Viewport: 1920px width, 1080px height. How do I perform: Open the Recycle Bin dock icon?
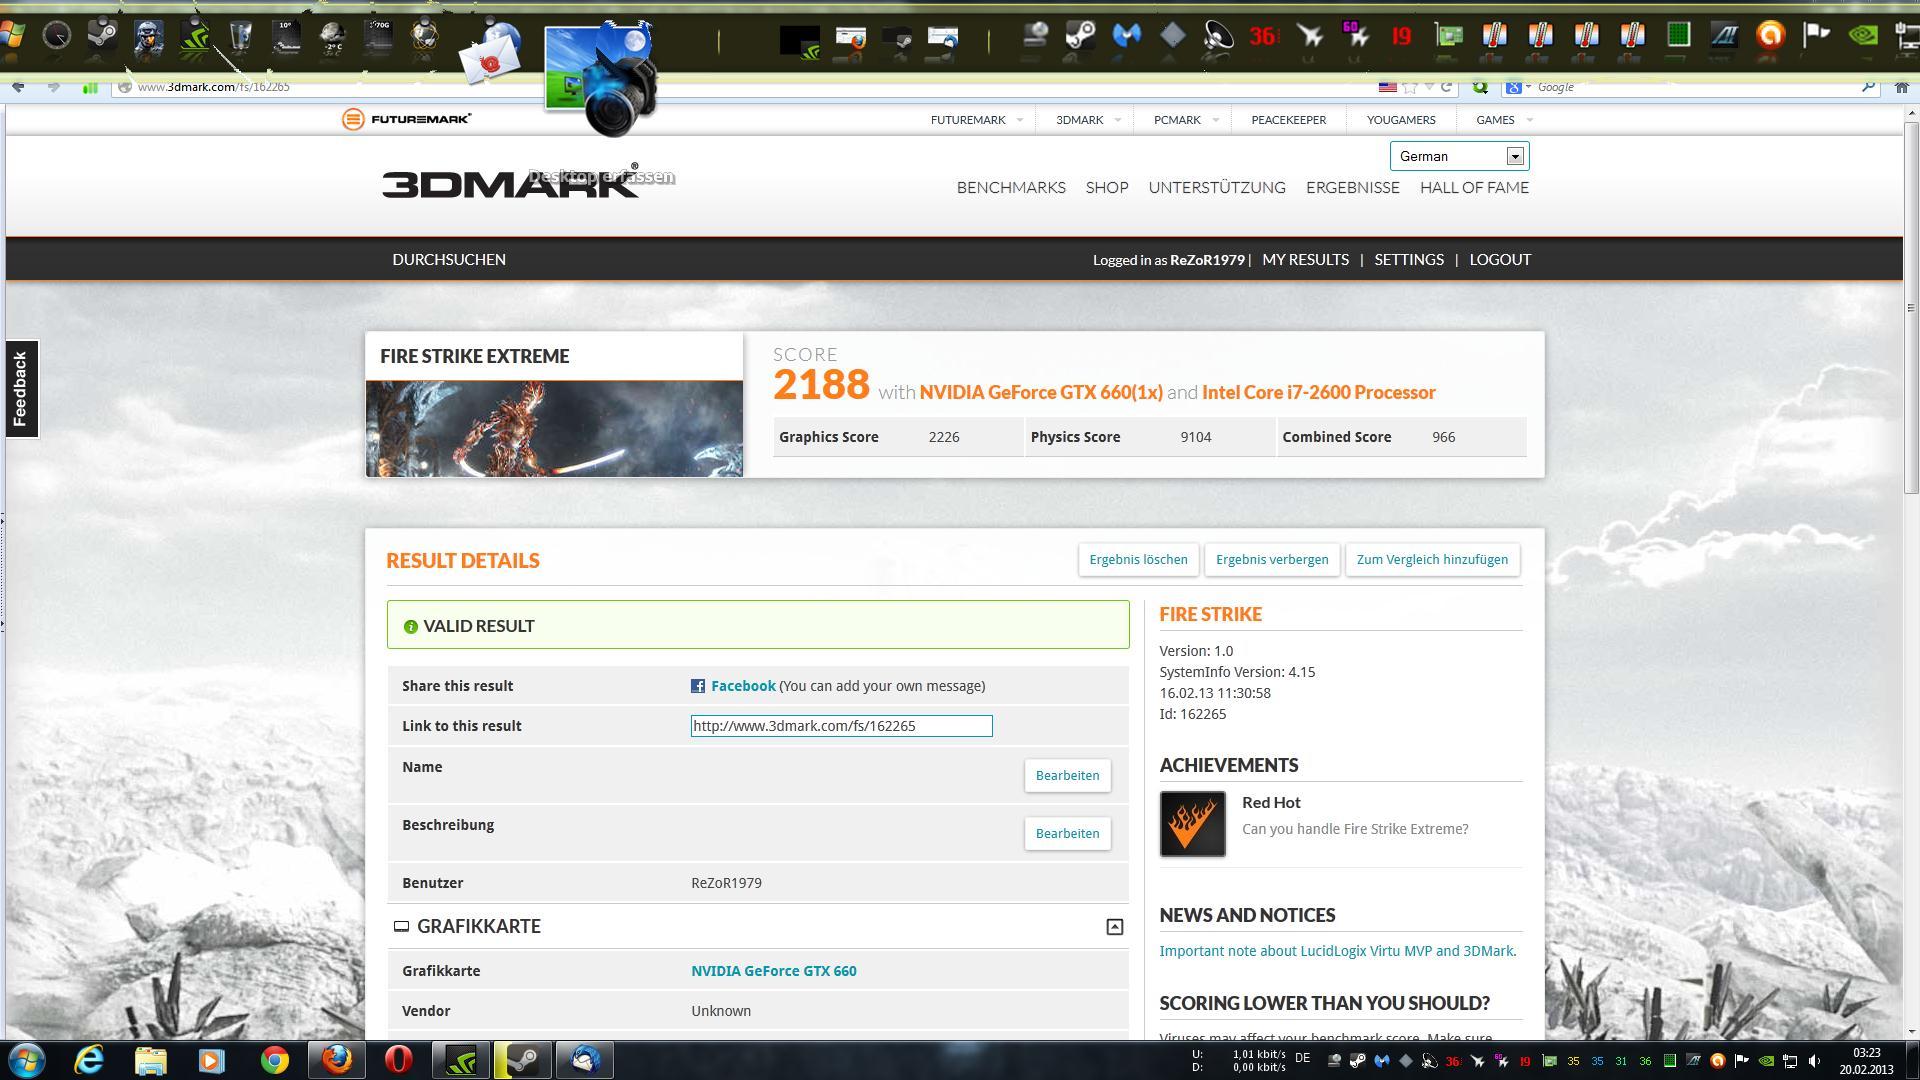(240, 37)
